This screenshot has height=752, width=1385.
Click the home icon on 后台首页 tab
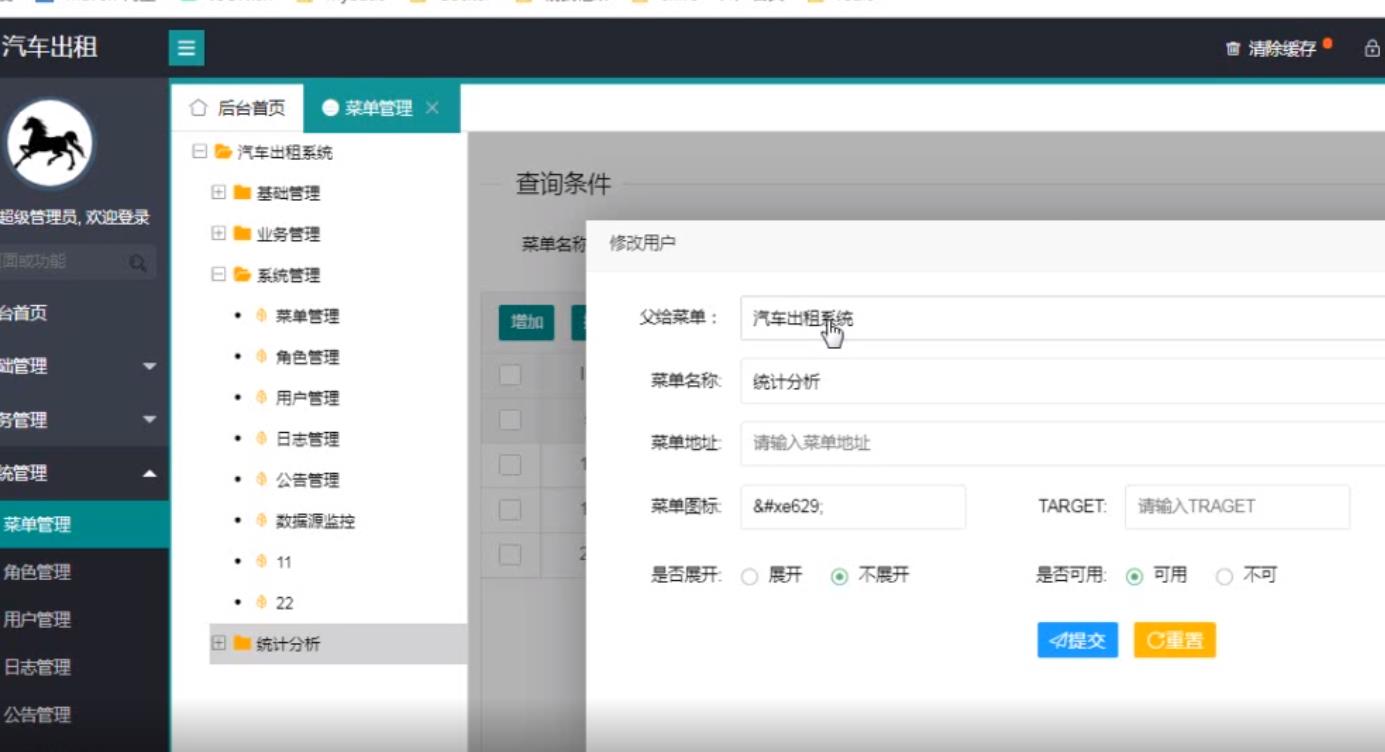(198, 107)
